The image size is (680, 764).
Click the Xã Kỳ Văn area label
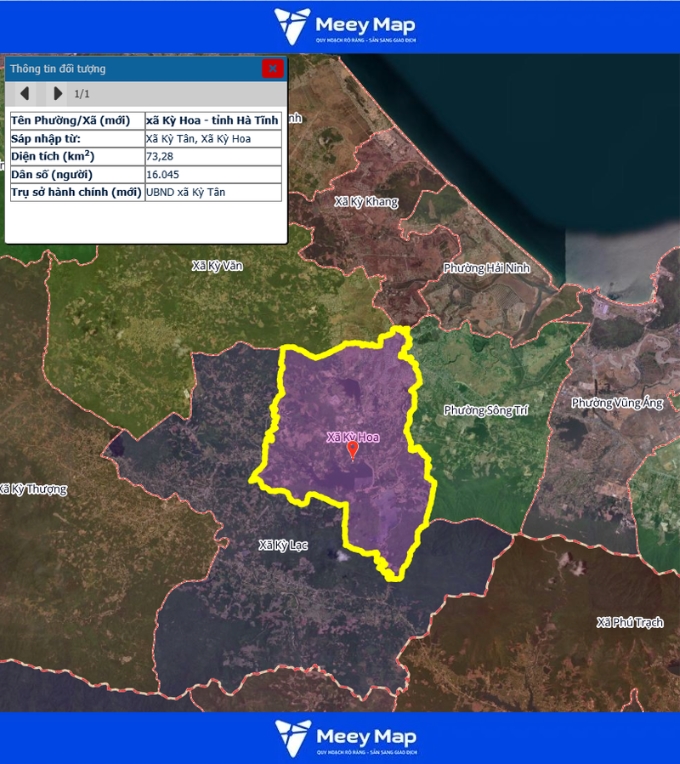pyautogui.click(x=217, y=266)
